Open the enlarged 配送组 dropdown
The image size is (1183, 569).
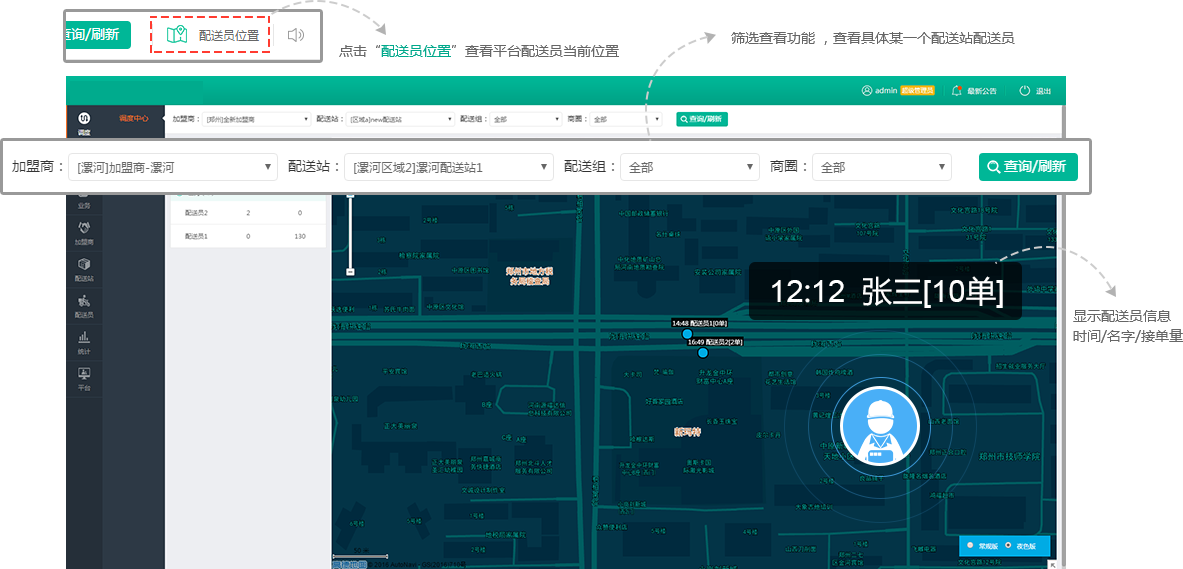point(689,167)
